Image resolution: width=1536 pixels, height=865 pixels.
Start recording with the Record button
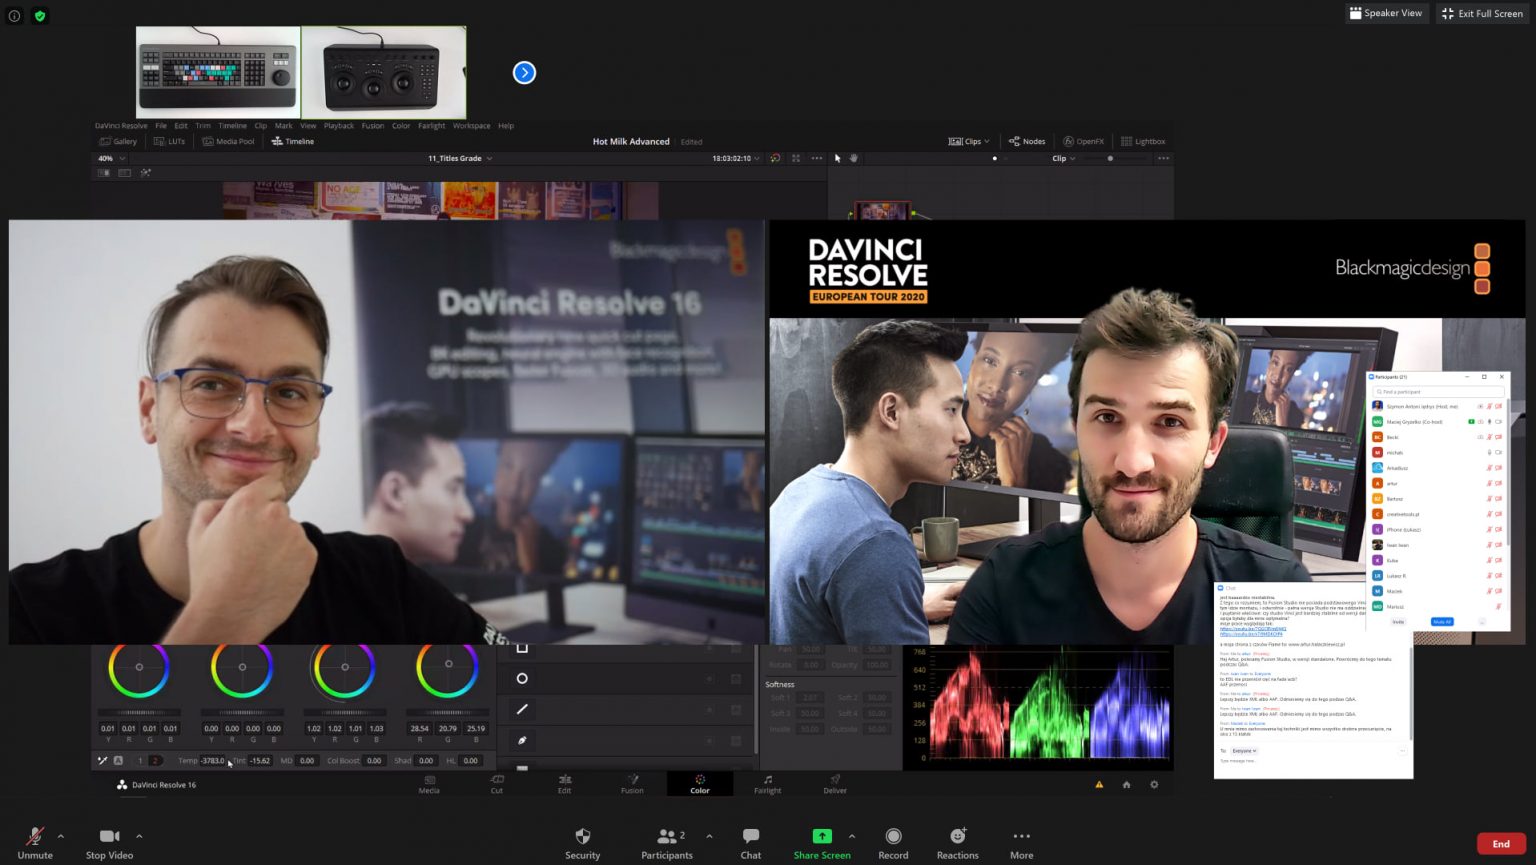pyautogui.click(x=893, y=843)
